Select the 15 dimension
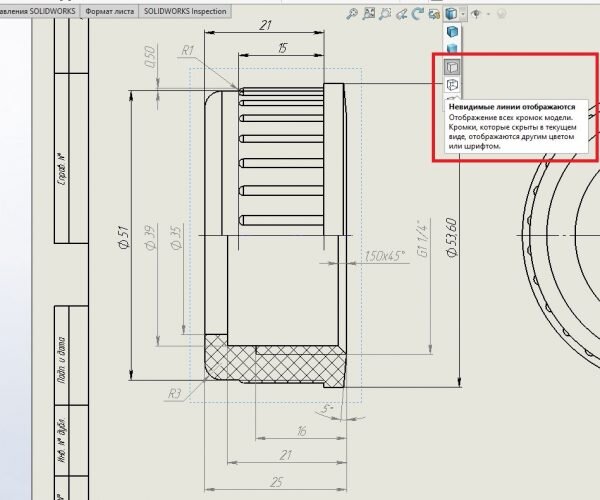600x500 pixels. tap(282, 48)
